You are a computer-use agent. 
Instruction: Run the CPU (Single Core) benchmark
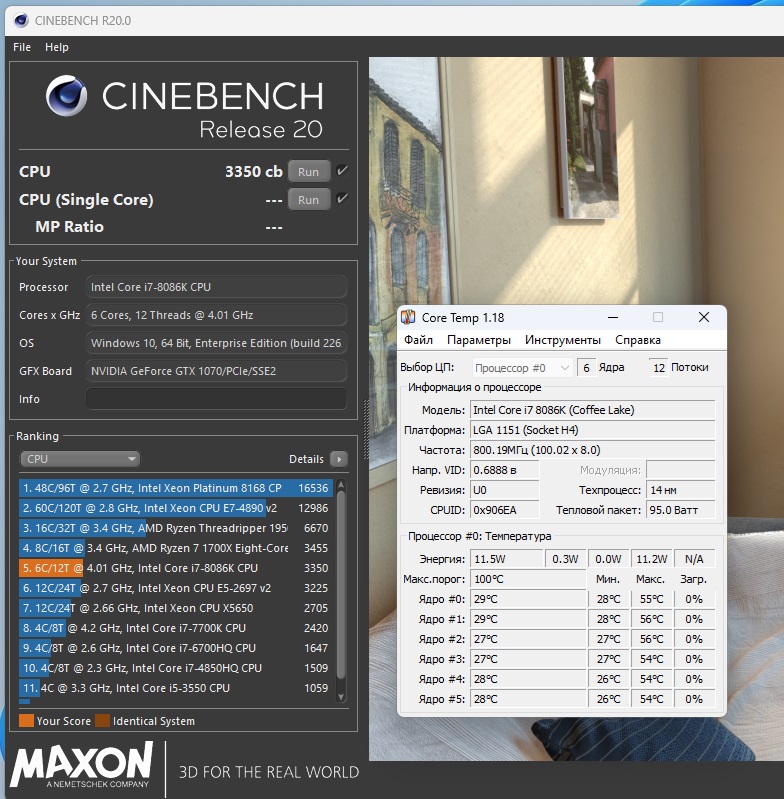[309, 200]
